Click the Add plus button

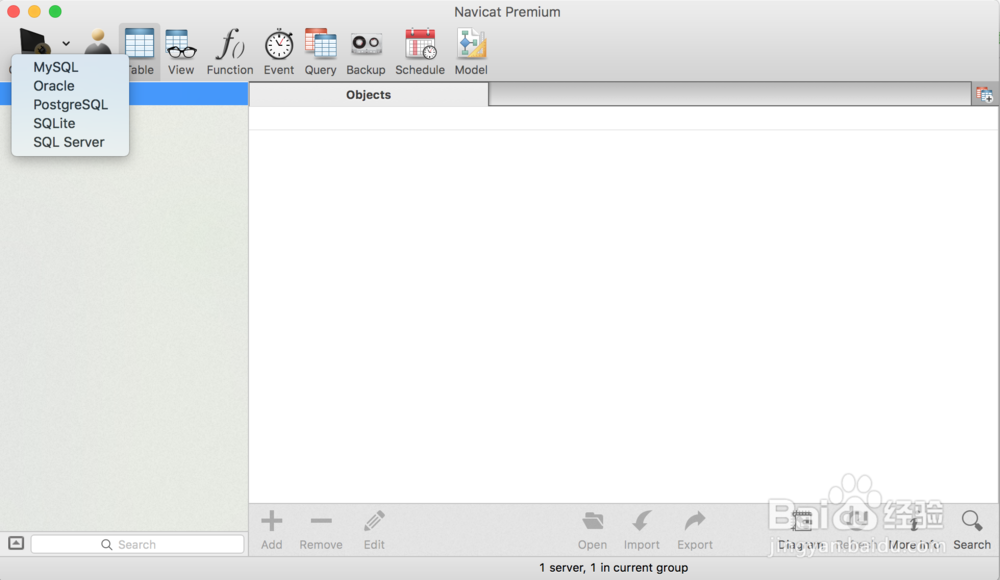pos(272,530)
